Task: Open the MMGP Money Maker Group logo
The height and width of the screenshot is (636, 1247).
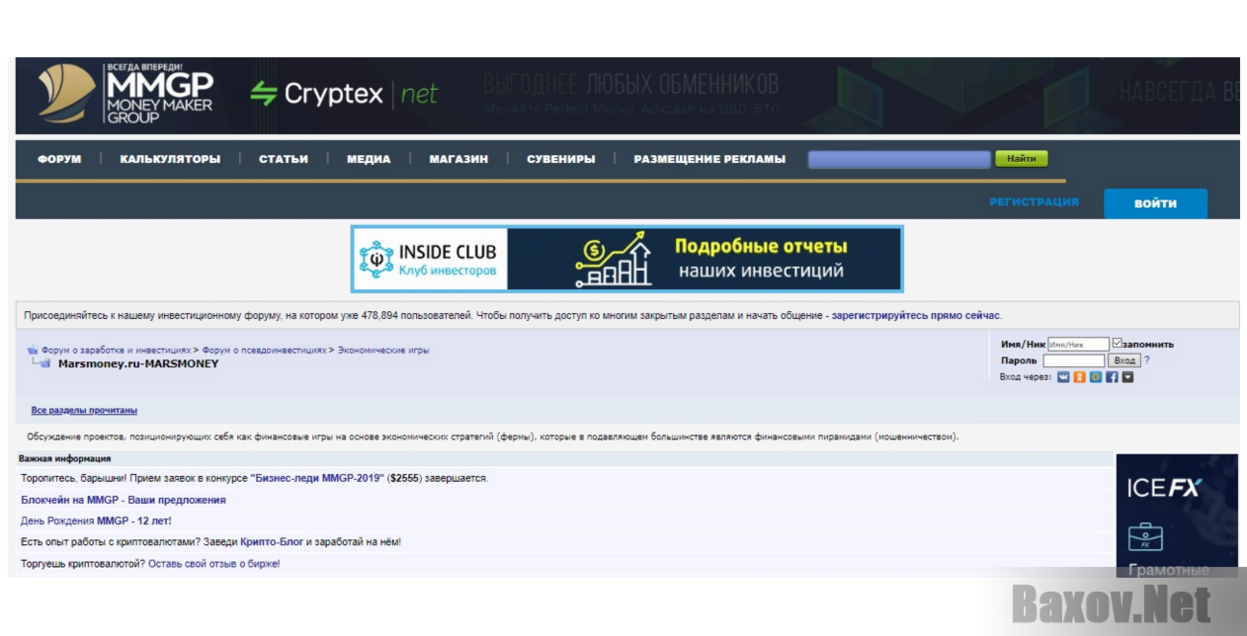Action: click(x=125, y=94)
